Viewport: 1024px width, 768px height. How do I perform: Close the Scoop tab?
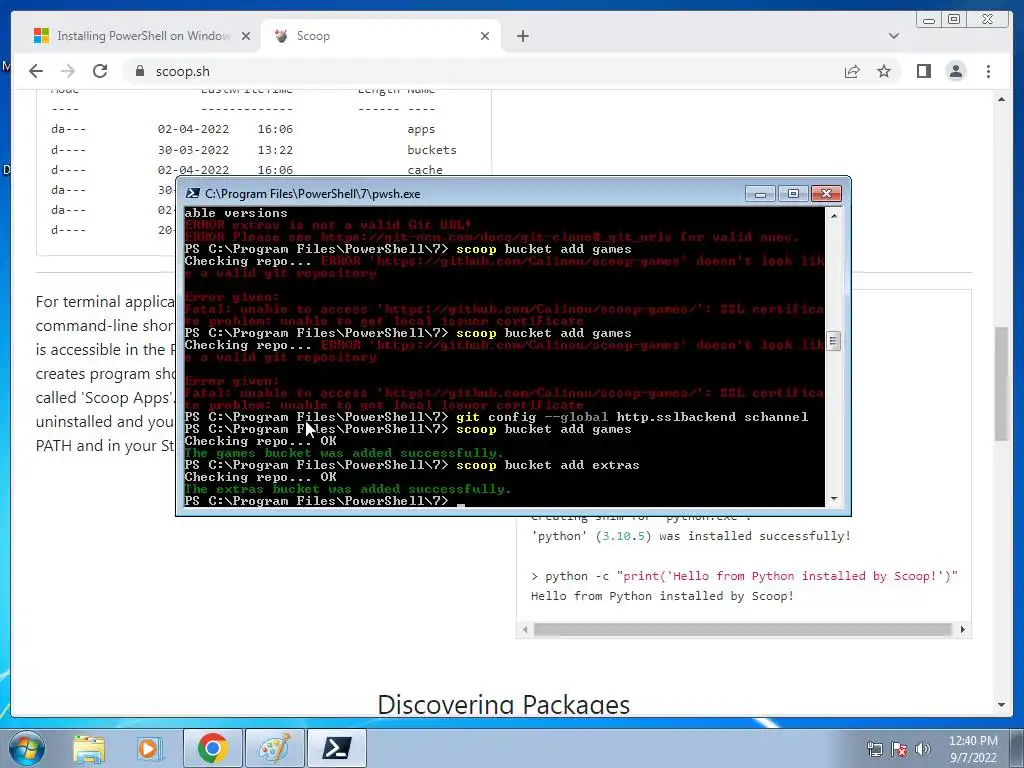[485, 36]
